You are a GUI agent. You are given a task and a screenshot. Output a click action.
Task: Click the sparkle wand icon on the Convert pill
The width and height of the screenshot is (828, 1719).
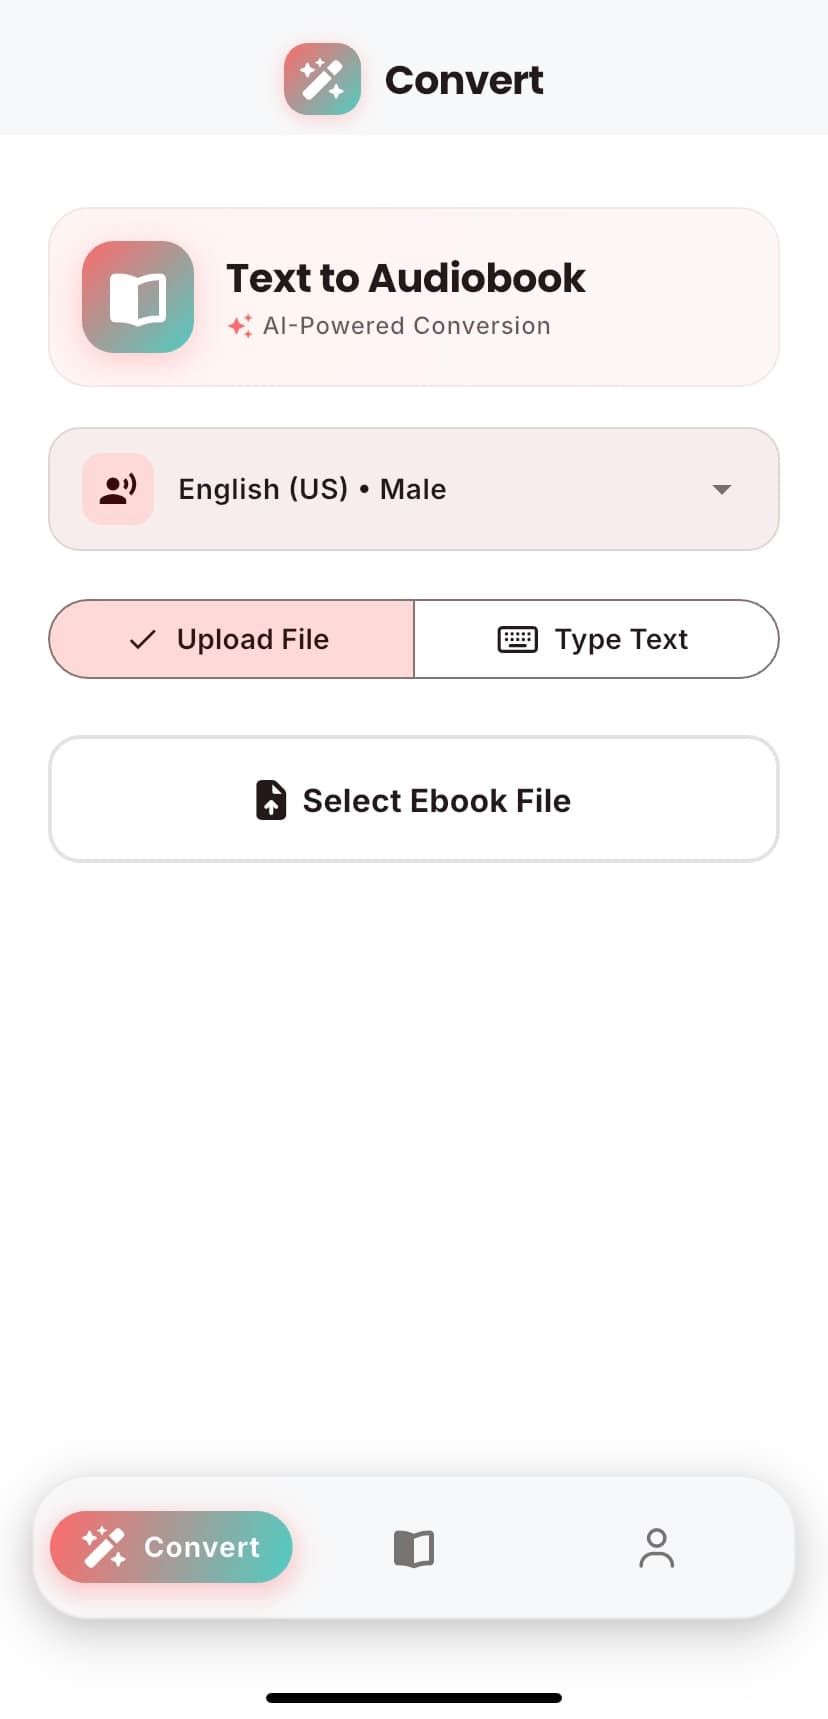point(103,1547)
